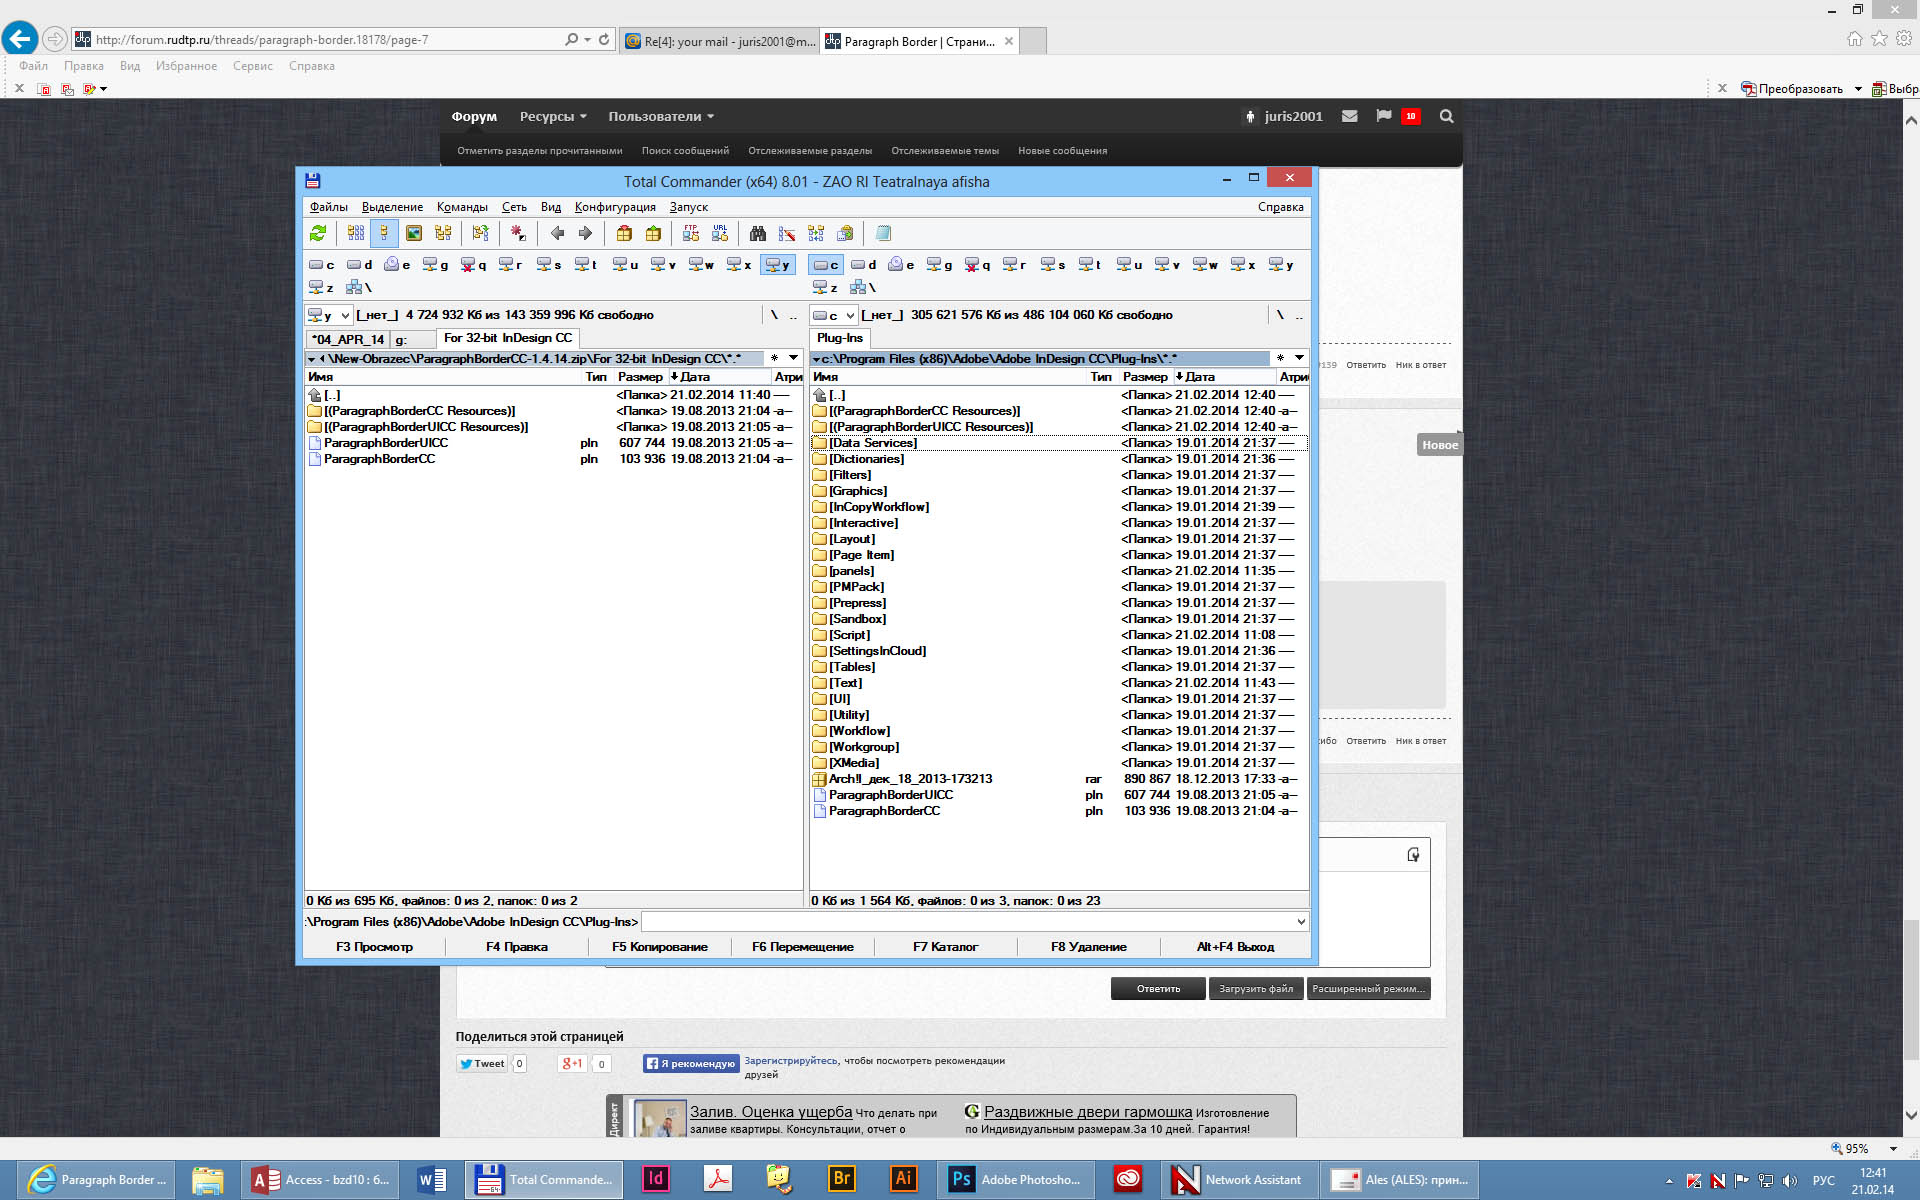Click browser back button
1920x1200 pixels.
[x=20, y=39]
